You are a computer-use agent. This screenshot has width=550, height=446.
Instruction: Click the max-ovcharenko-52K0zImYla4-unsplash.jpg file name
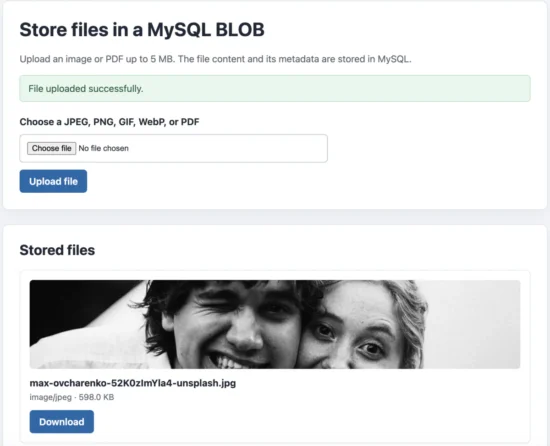coord(133,383)
